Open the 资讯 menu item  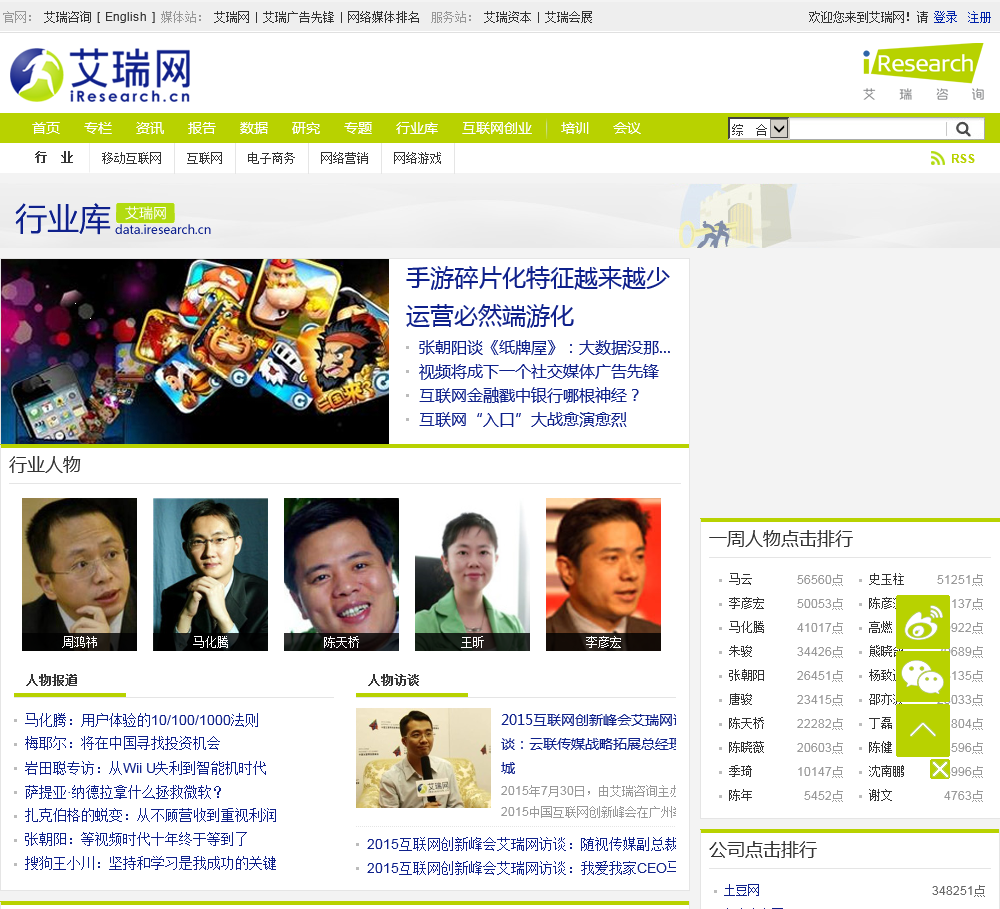coord(150,128)
